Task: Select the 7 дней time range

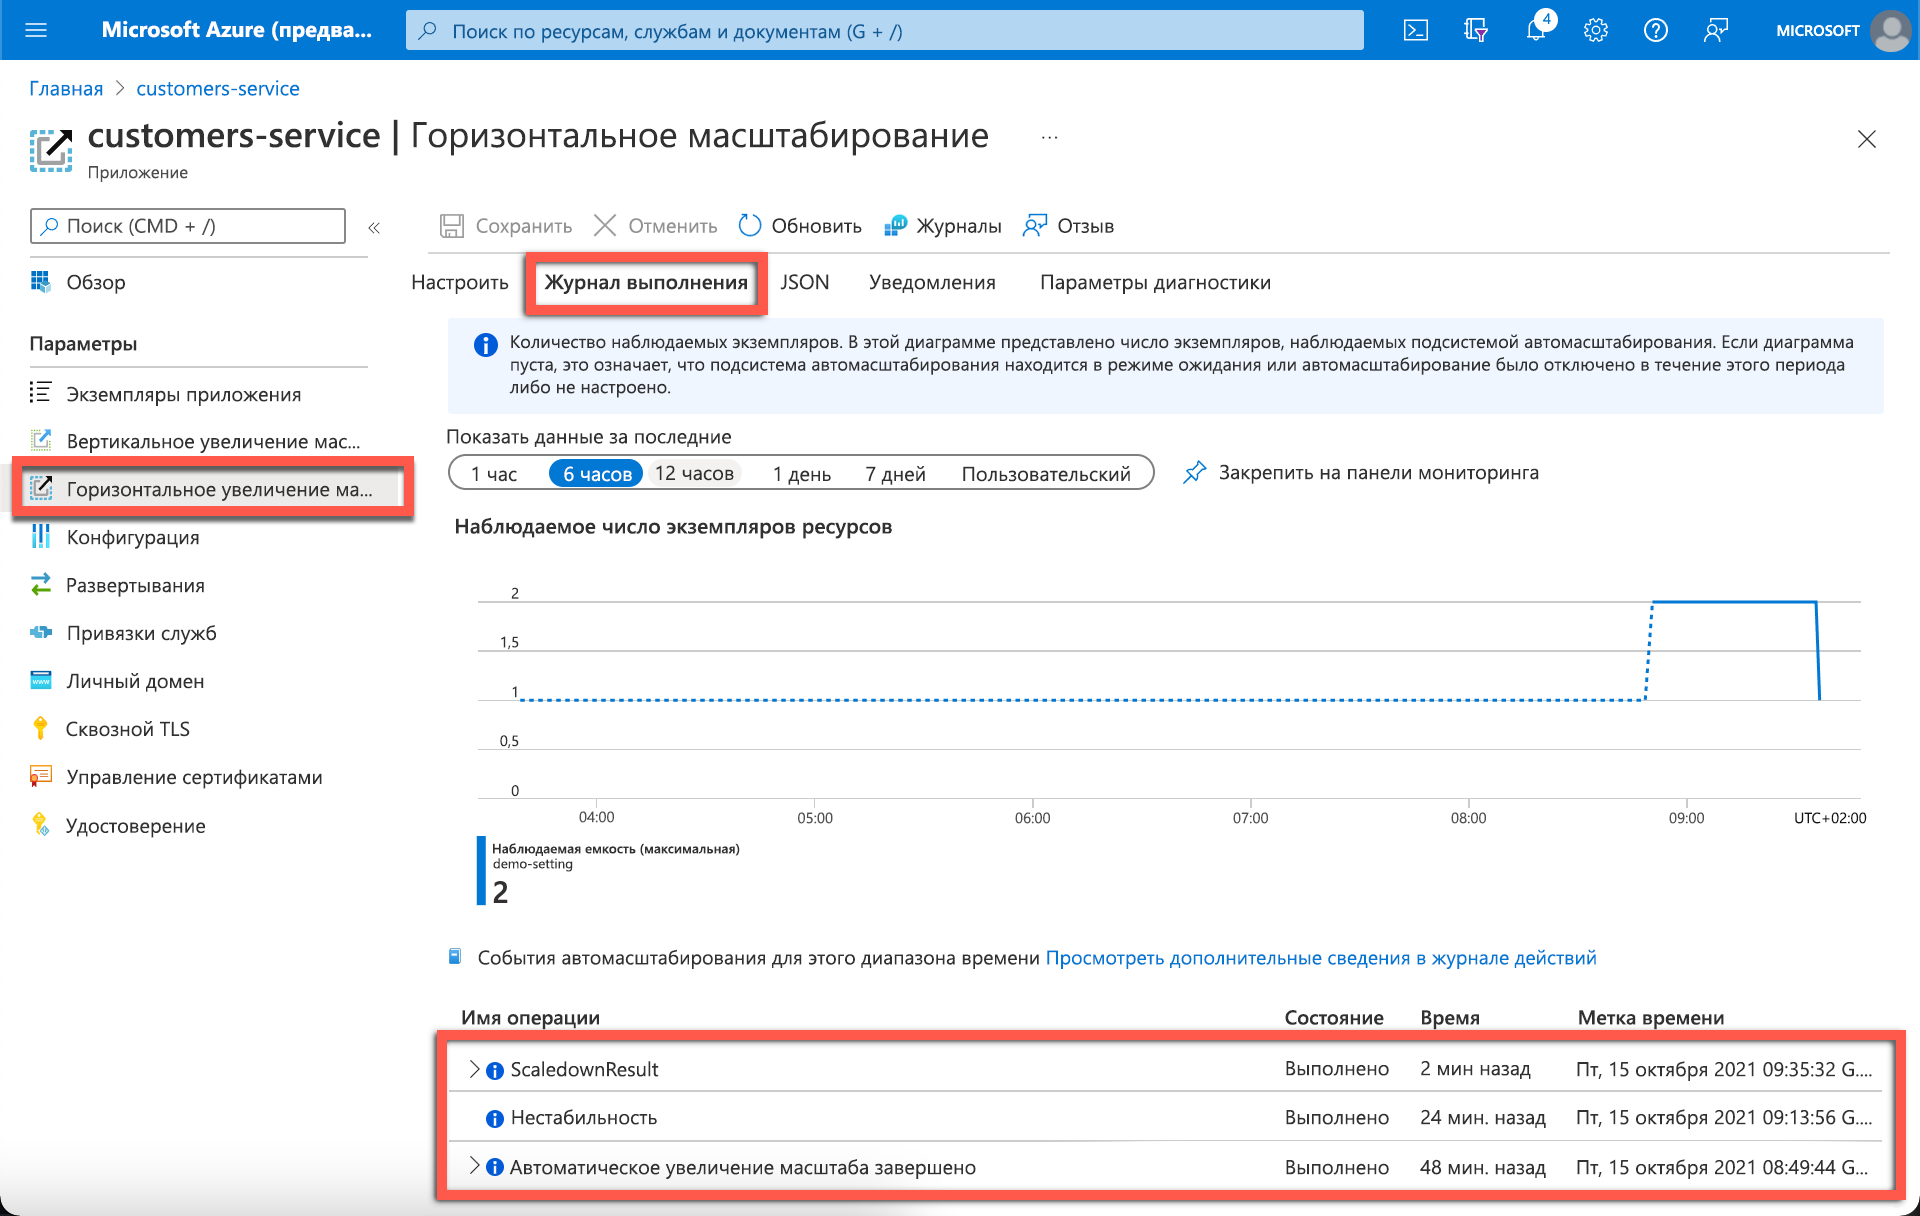Action: tap(895, 474)
